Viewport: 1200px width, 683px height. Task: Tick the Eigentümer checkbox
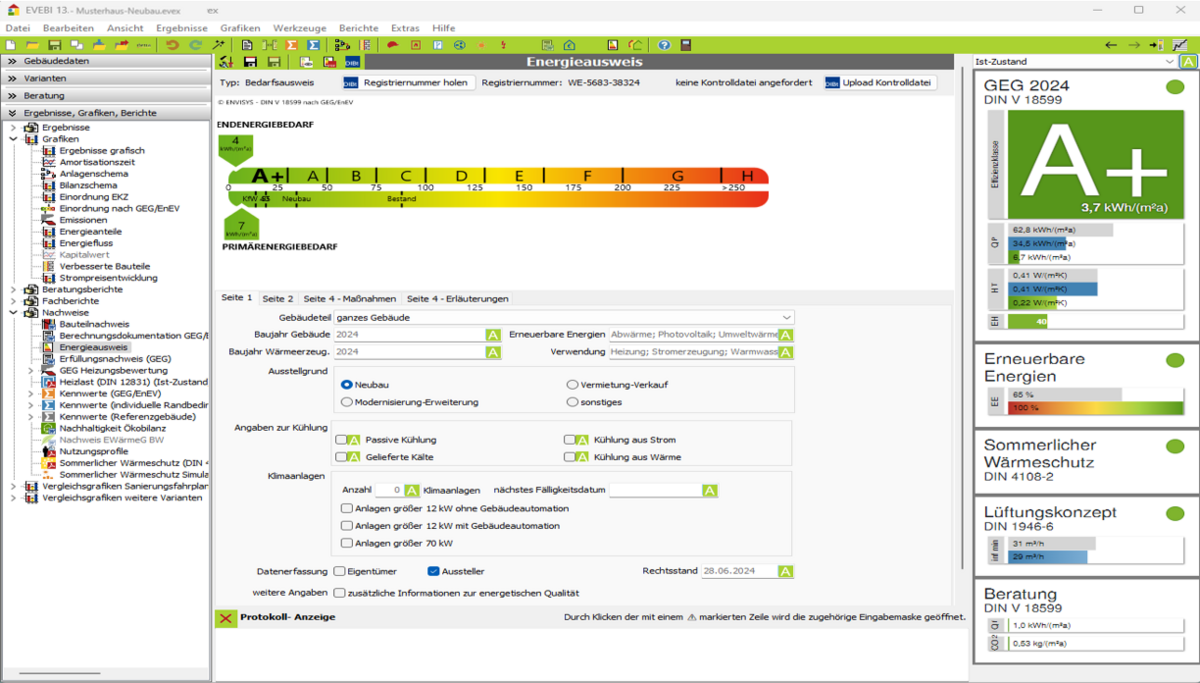[339, 571]
